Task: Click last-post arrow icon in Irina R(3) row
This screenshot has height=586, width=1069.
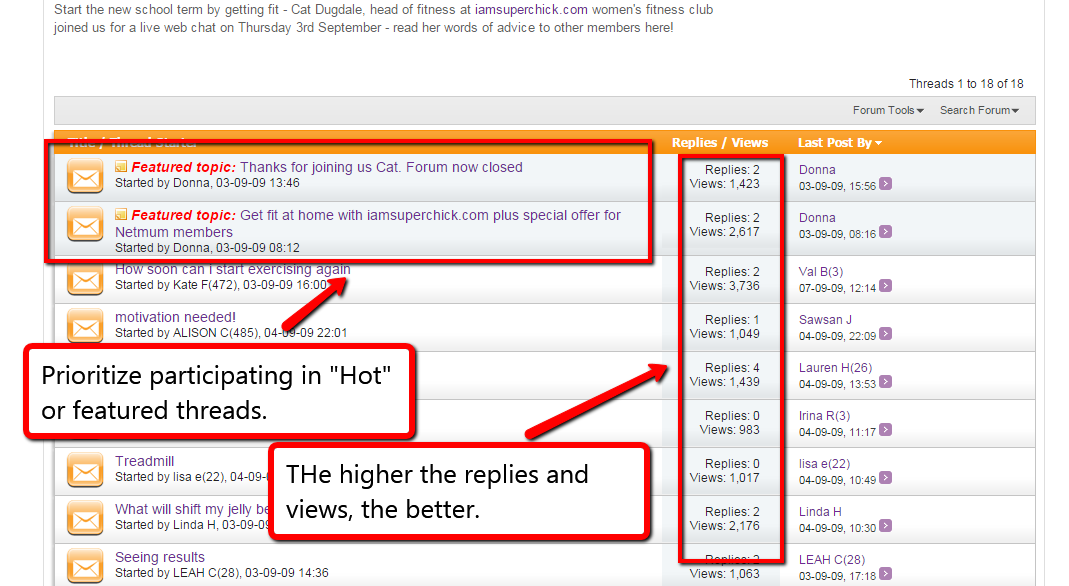Action: pyautogui.click(x=885, y=432)
